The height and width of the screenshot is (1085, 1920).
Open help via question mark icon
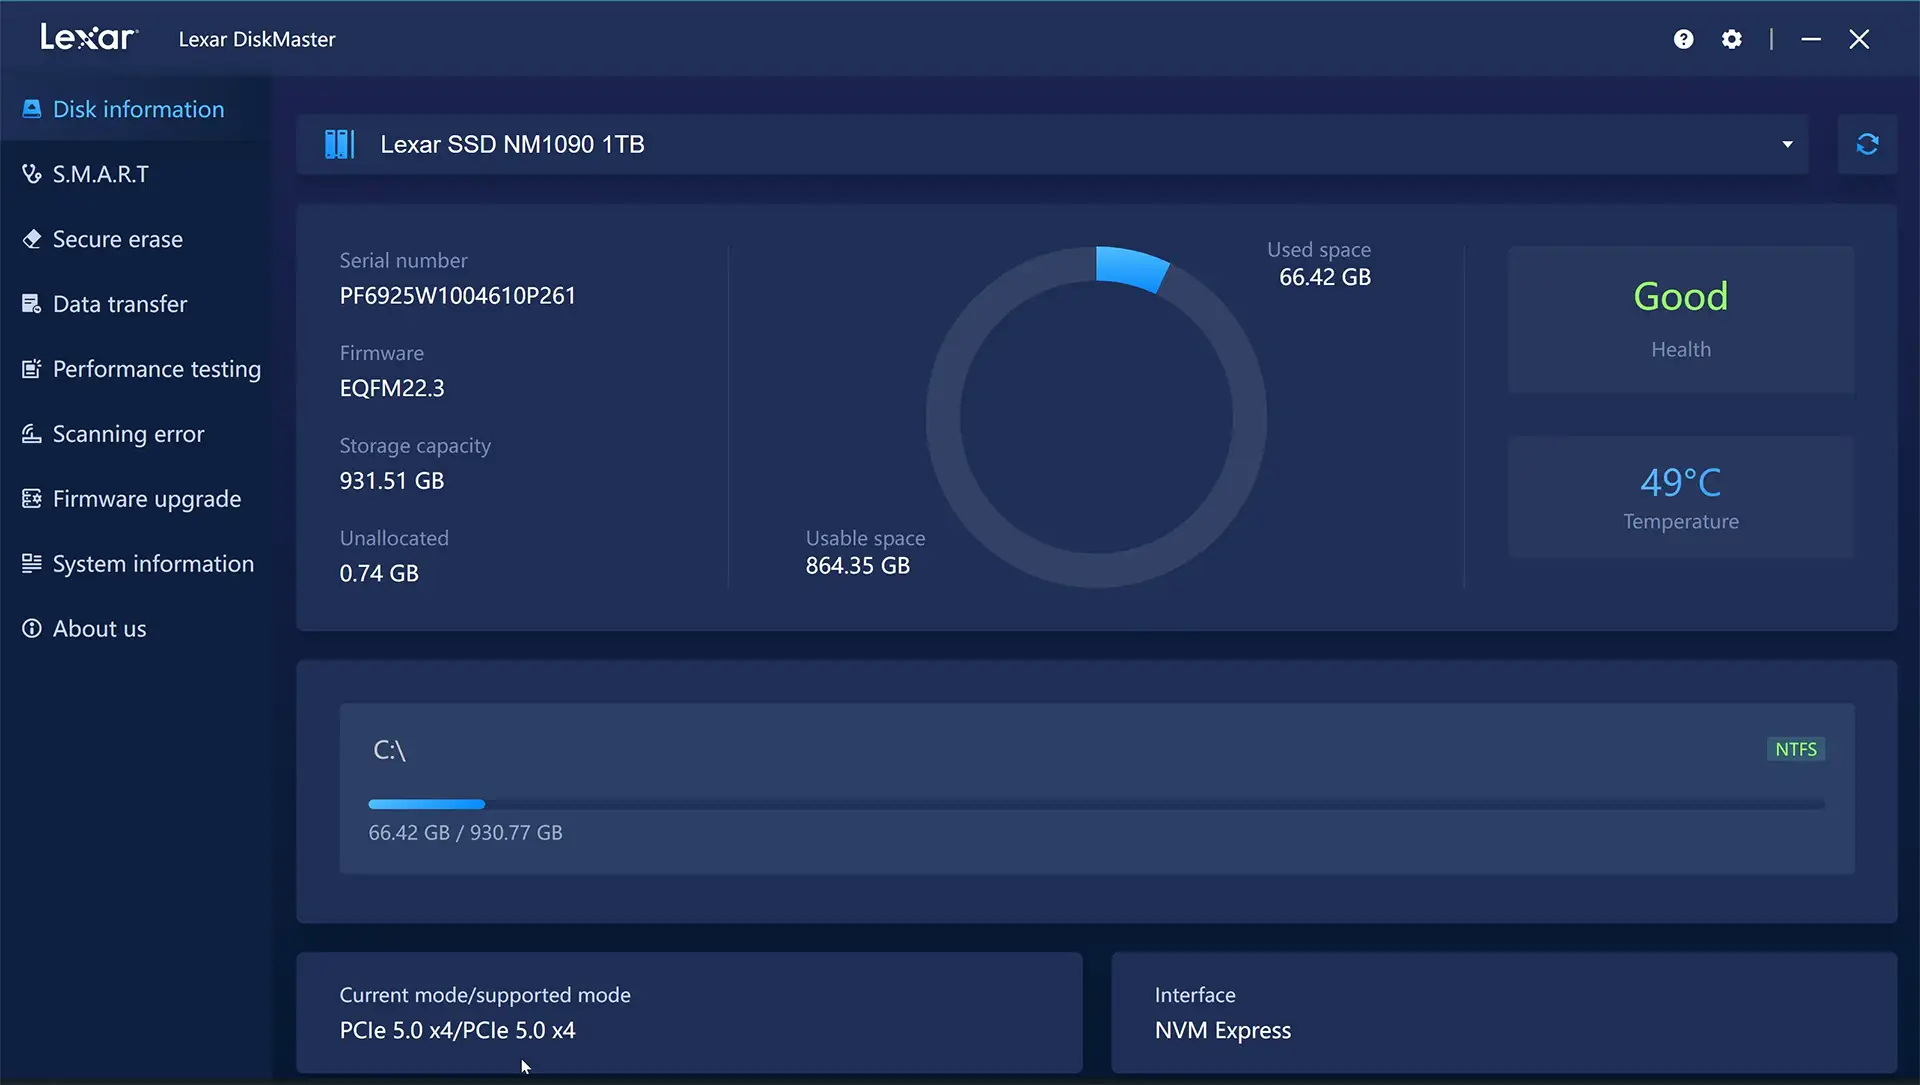[x=1684, y=39]
